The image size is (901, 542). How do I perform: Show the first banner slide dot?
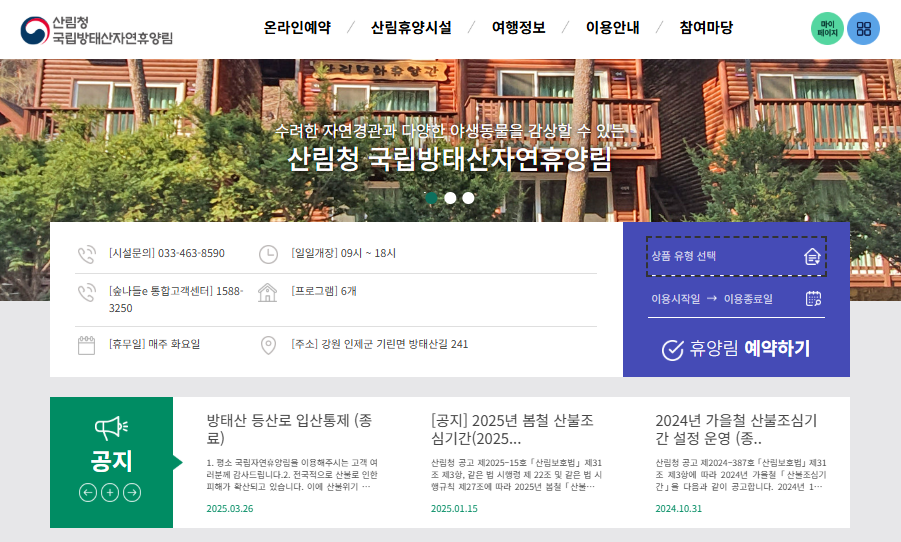[432, 198]
